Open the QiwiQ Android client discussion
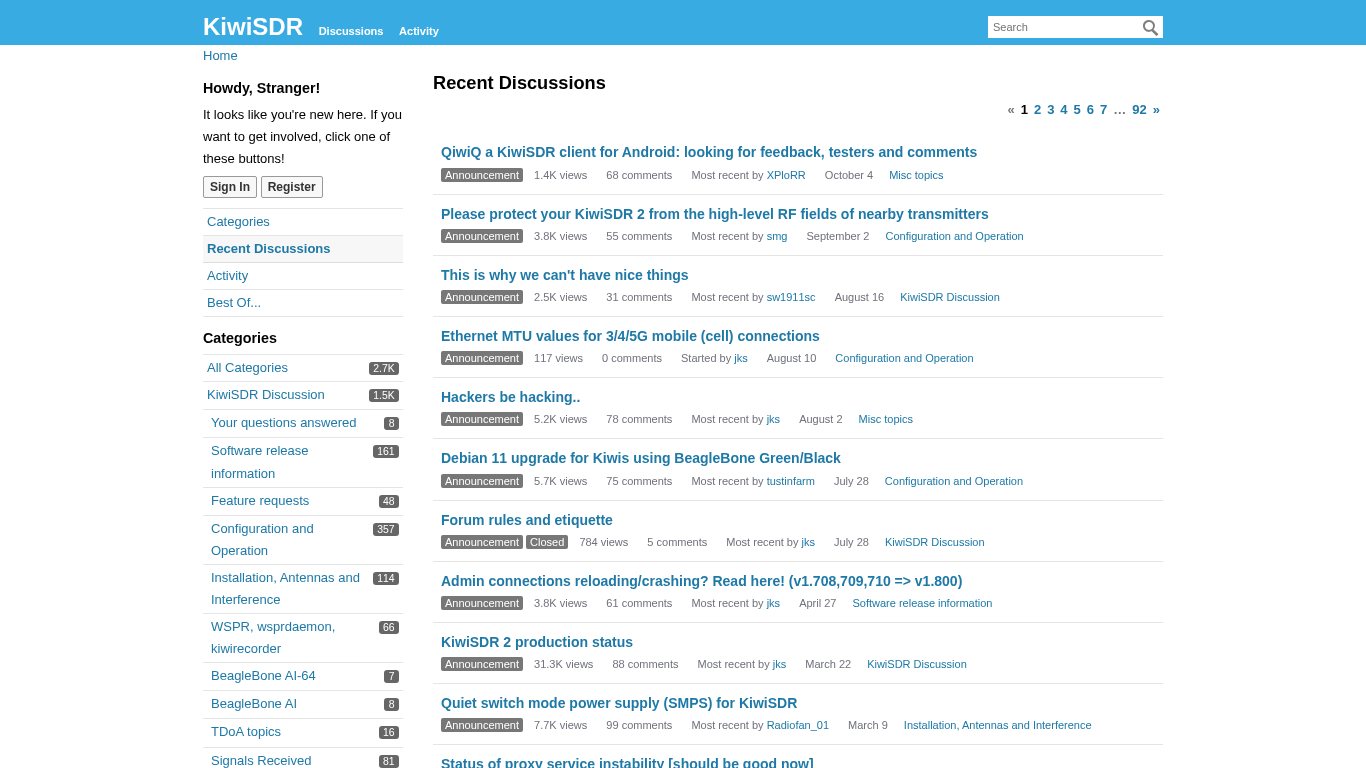 [x=709, y=152]
